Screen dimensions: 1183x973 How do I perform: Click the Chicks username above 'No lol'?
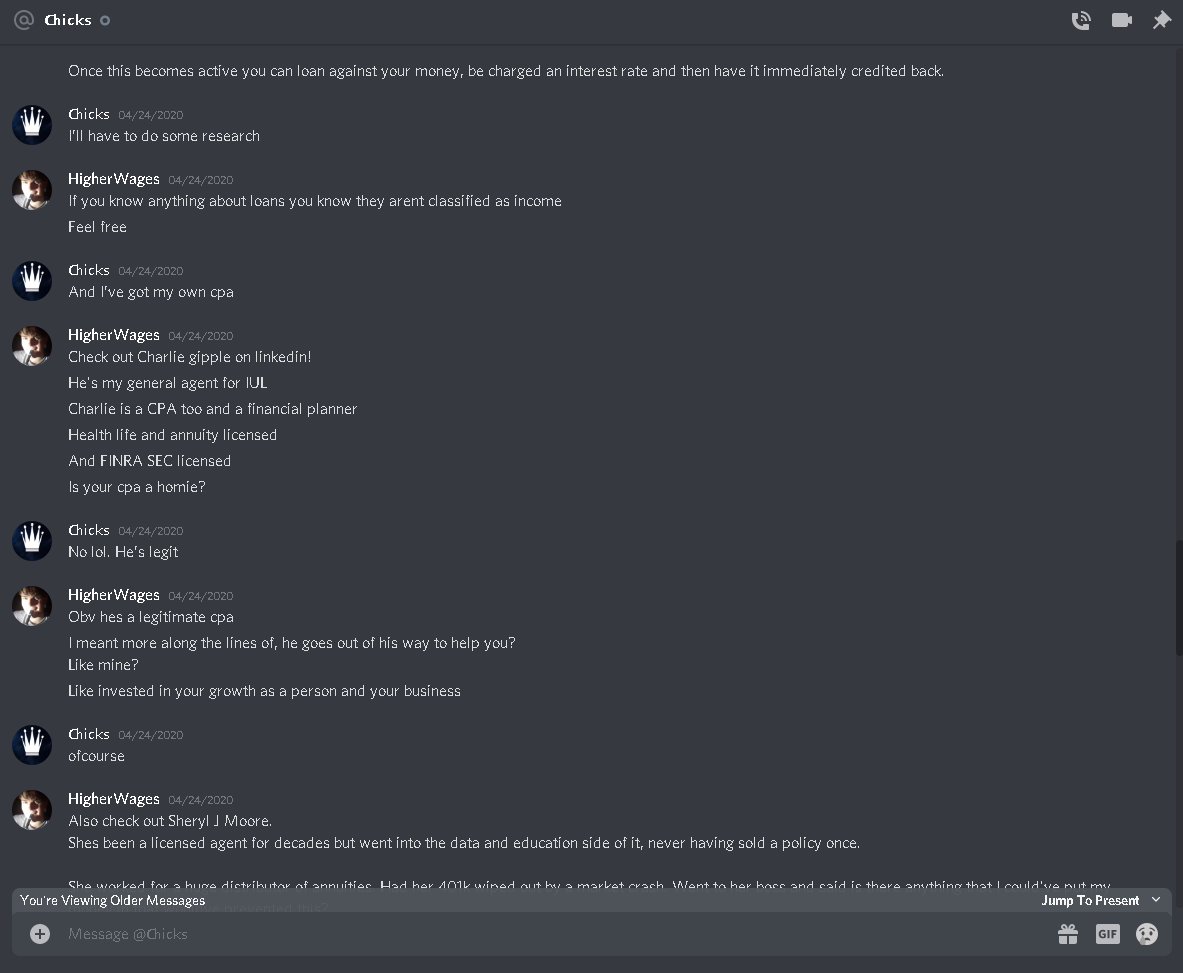89,530
